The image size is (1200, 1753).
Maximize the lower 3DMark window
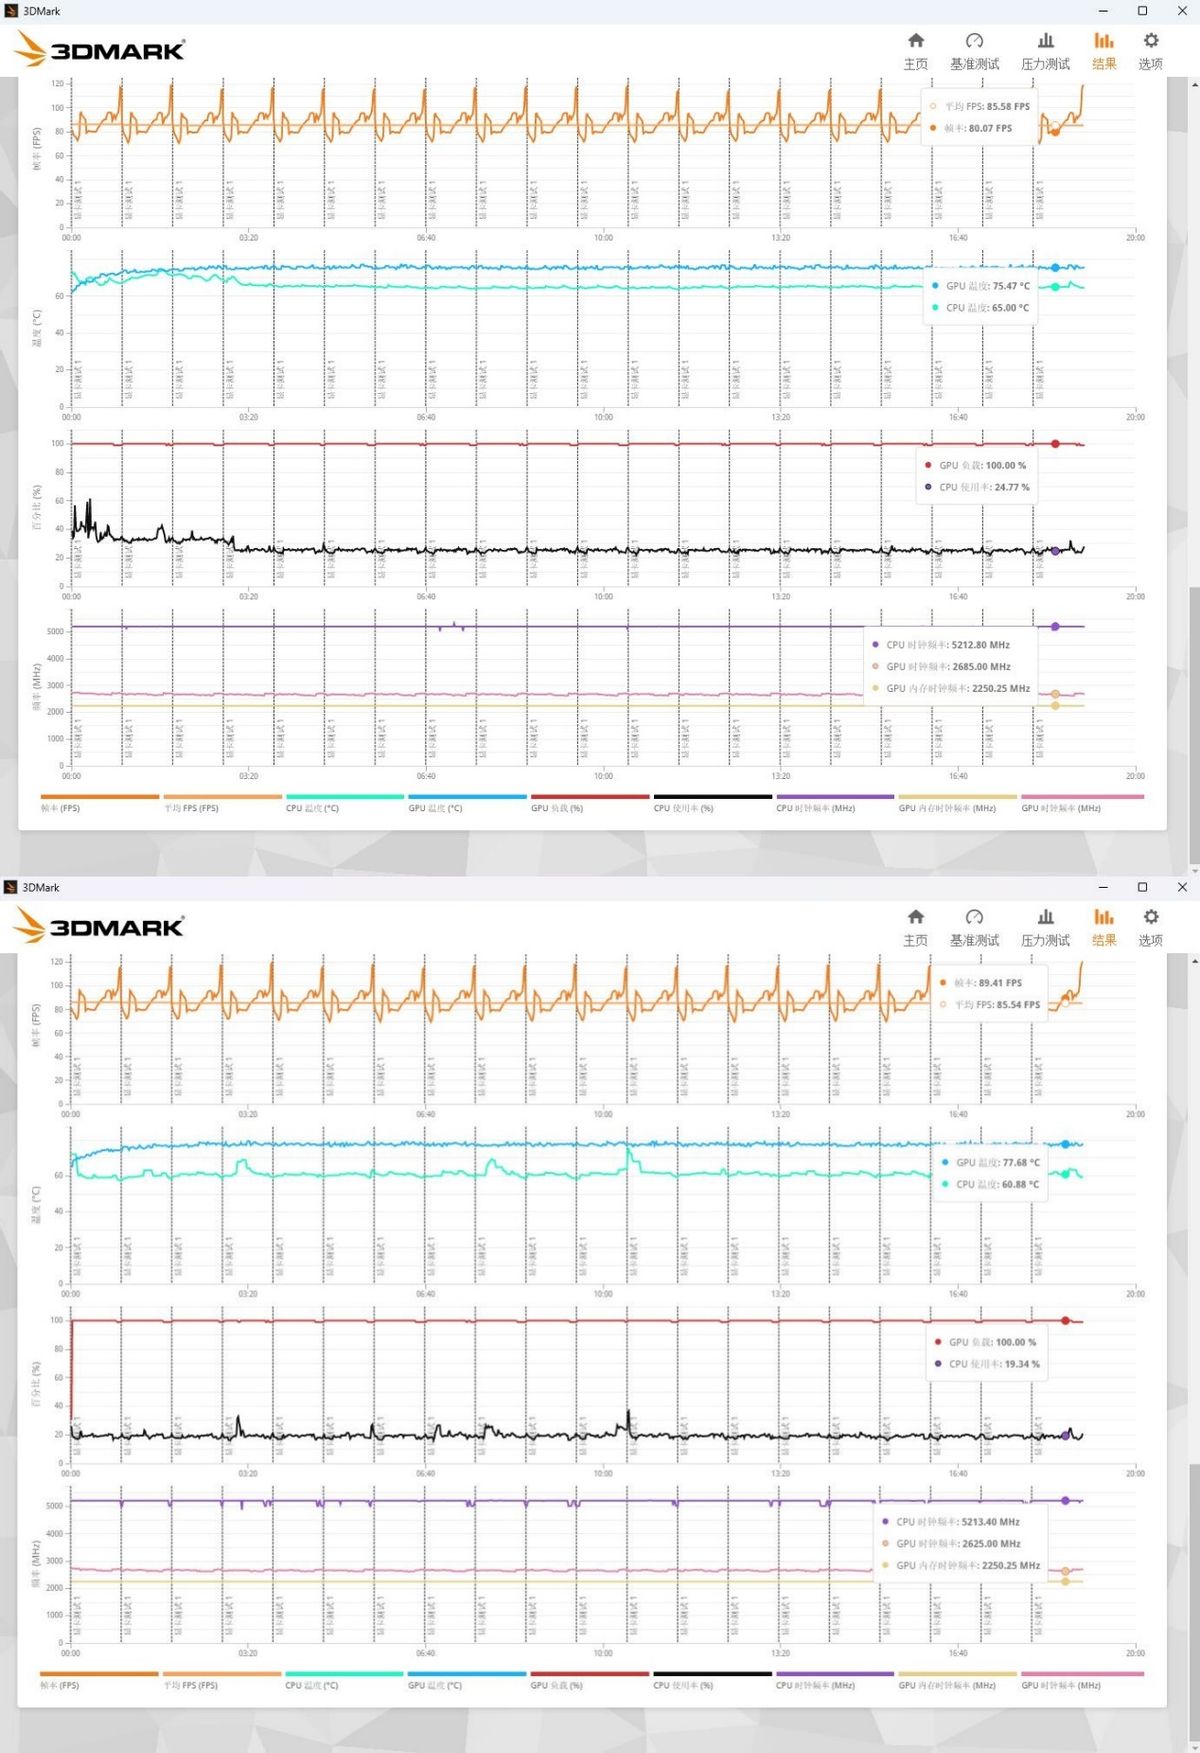tap(1142, 887)
